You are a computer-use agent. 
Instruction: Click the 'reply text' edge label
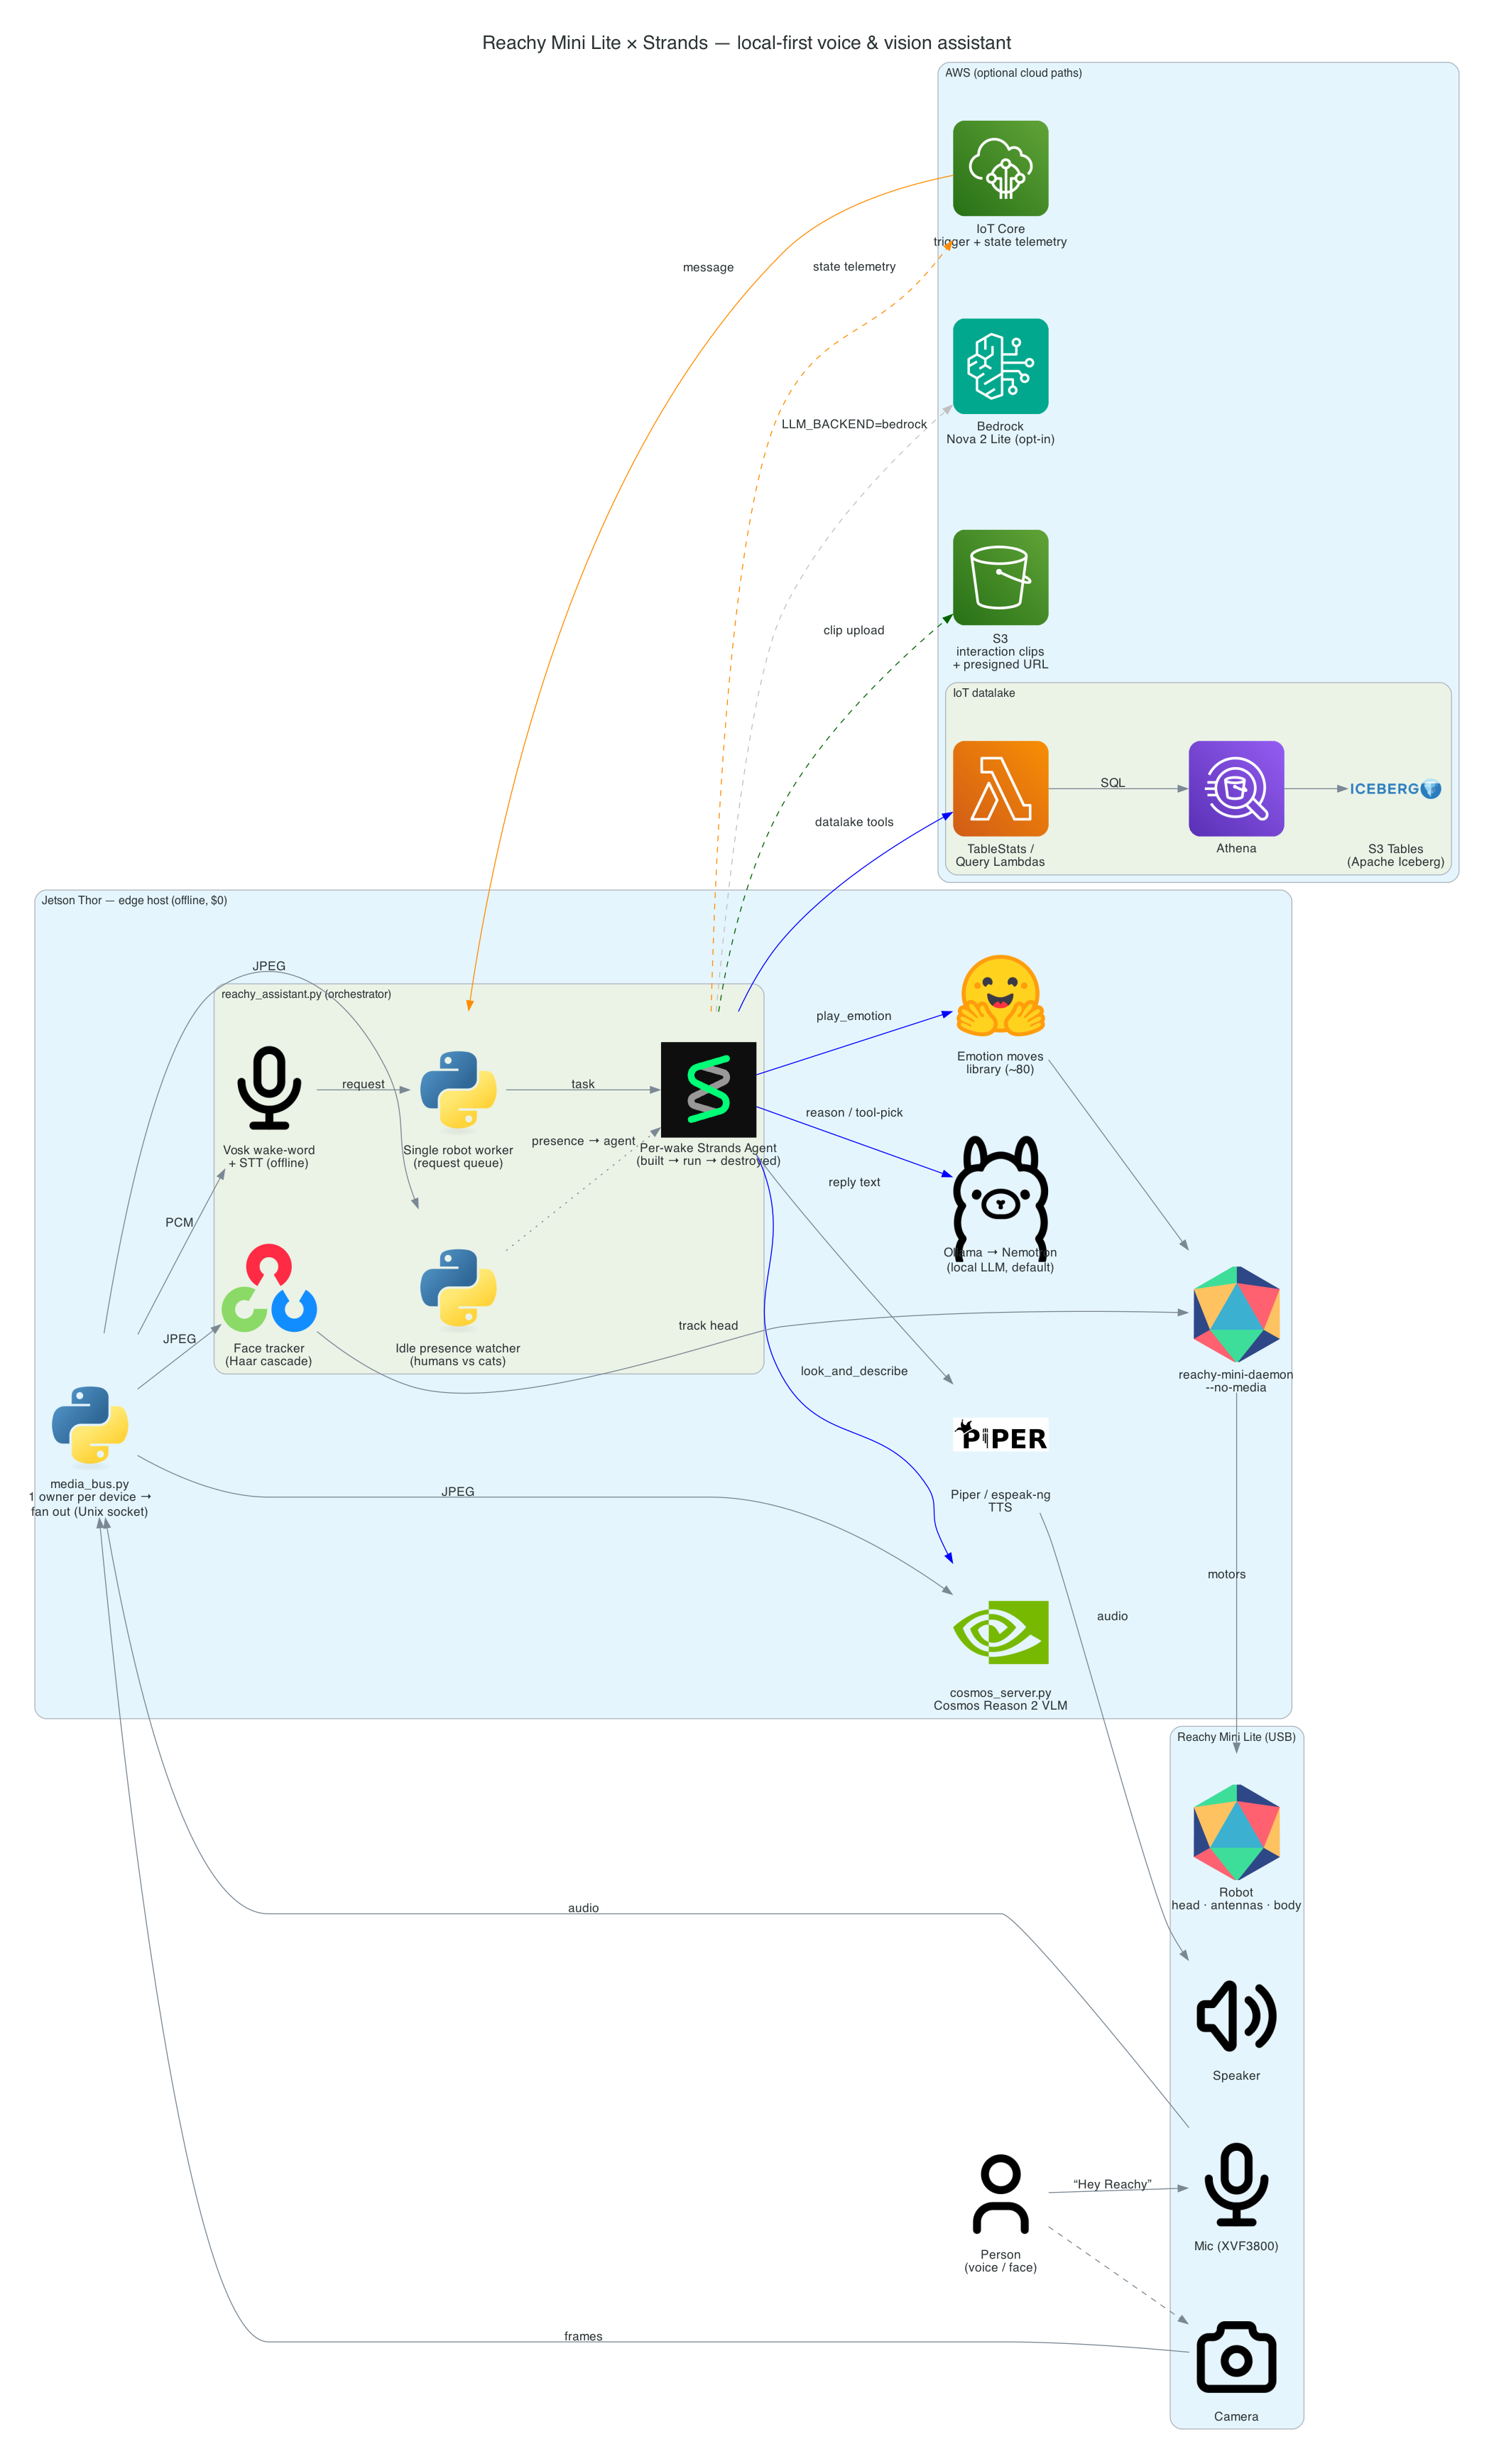coord(854,1182)
